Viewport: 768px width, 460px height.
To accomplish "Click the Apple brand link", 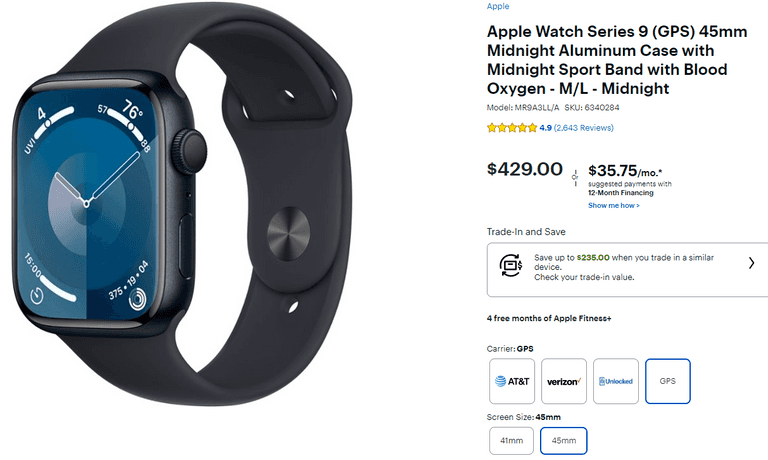I will pyautogui.click(x=498, y=6).
